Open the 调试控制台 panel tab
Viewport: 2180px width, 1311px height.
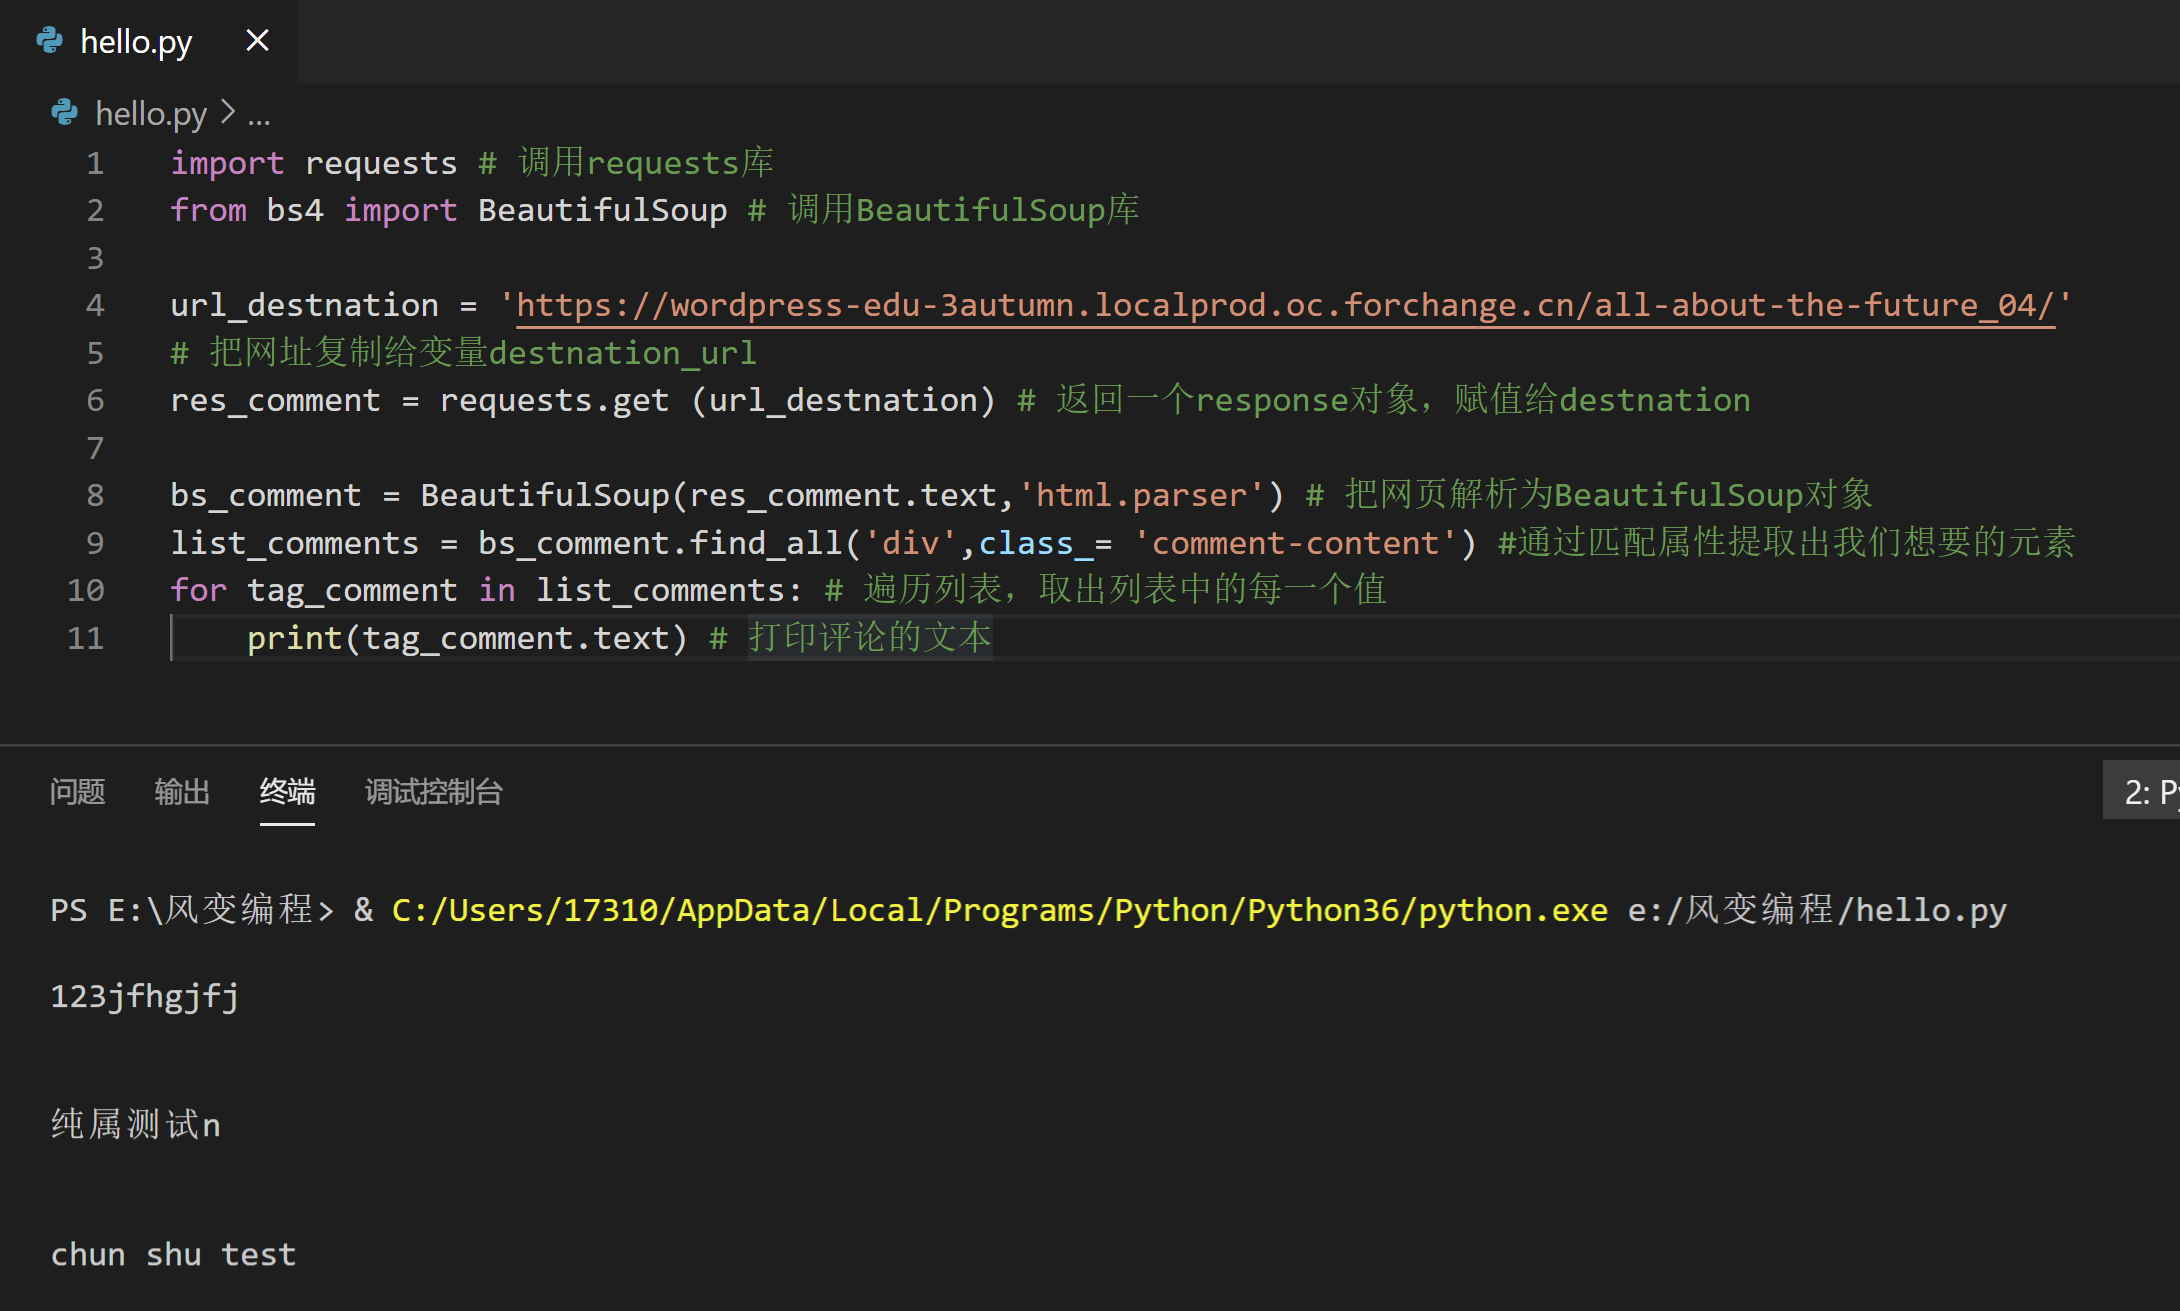pyautogui.click(x=433, y=792)
